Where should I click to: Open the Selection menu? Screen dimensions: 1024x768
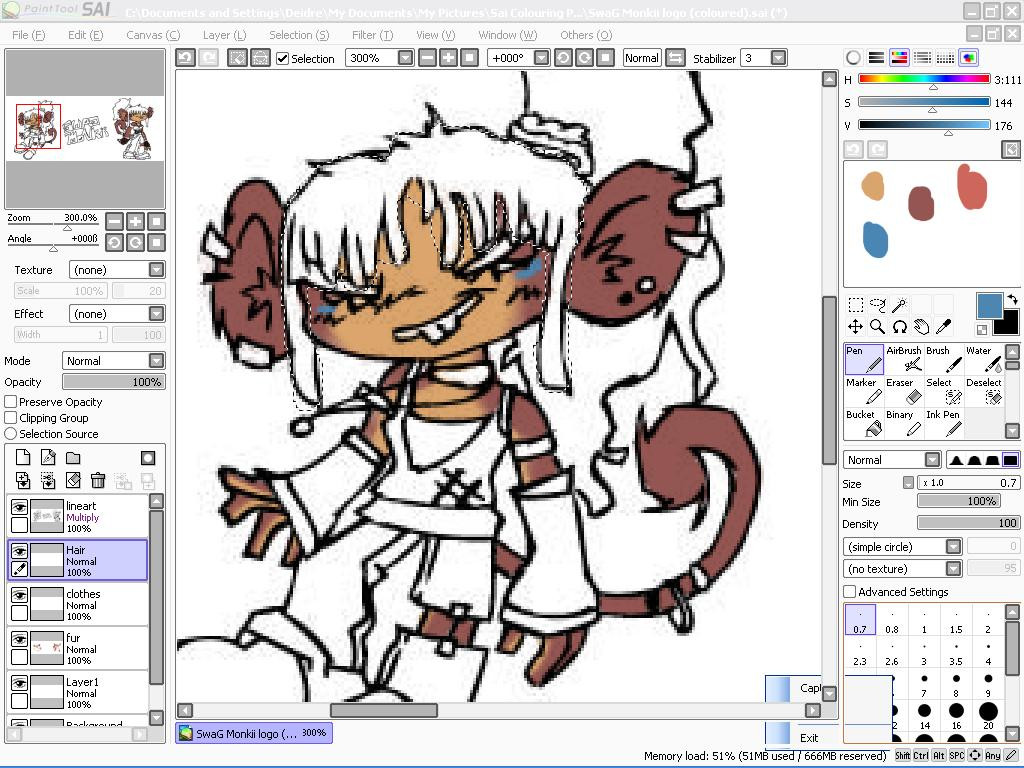pos(299,35)
